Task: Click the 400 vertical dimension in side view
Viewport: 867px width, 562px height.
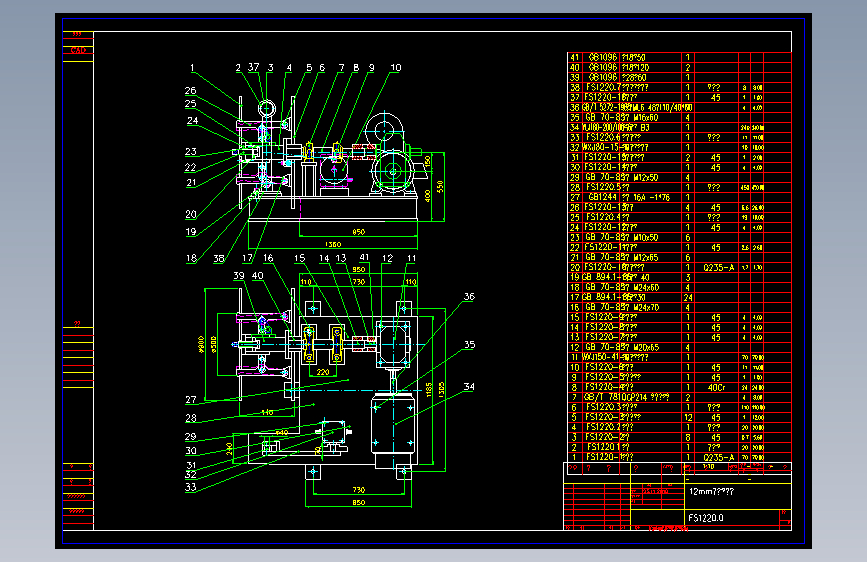Action: 427,196
